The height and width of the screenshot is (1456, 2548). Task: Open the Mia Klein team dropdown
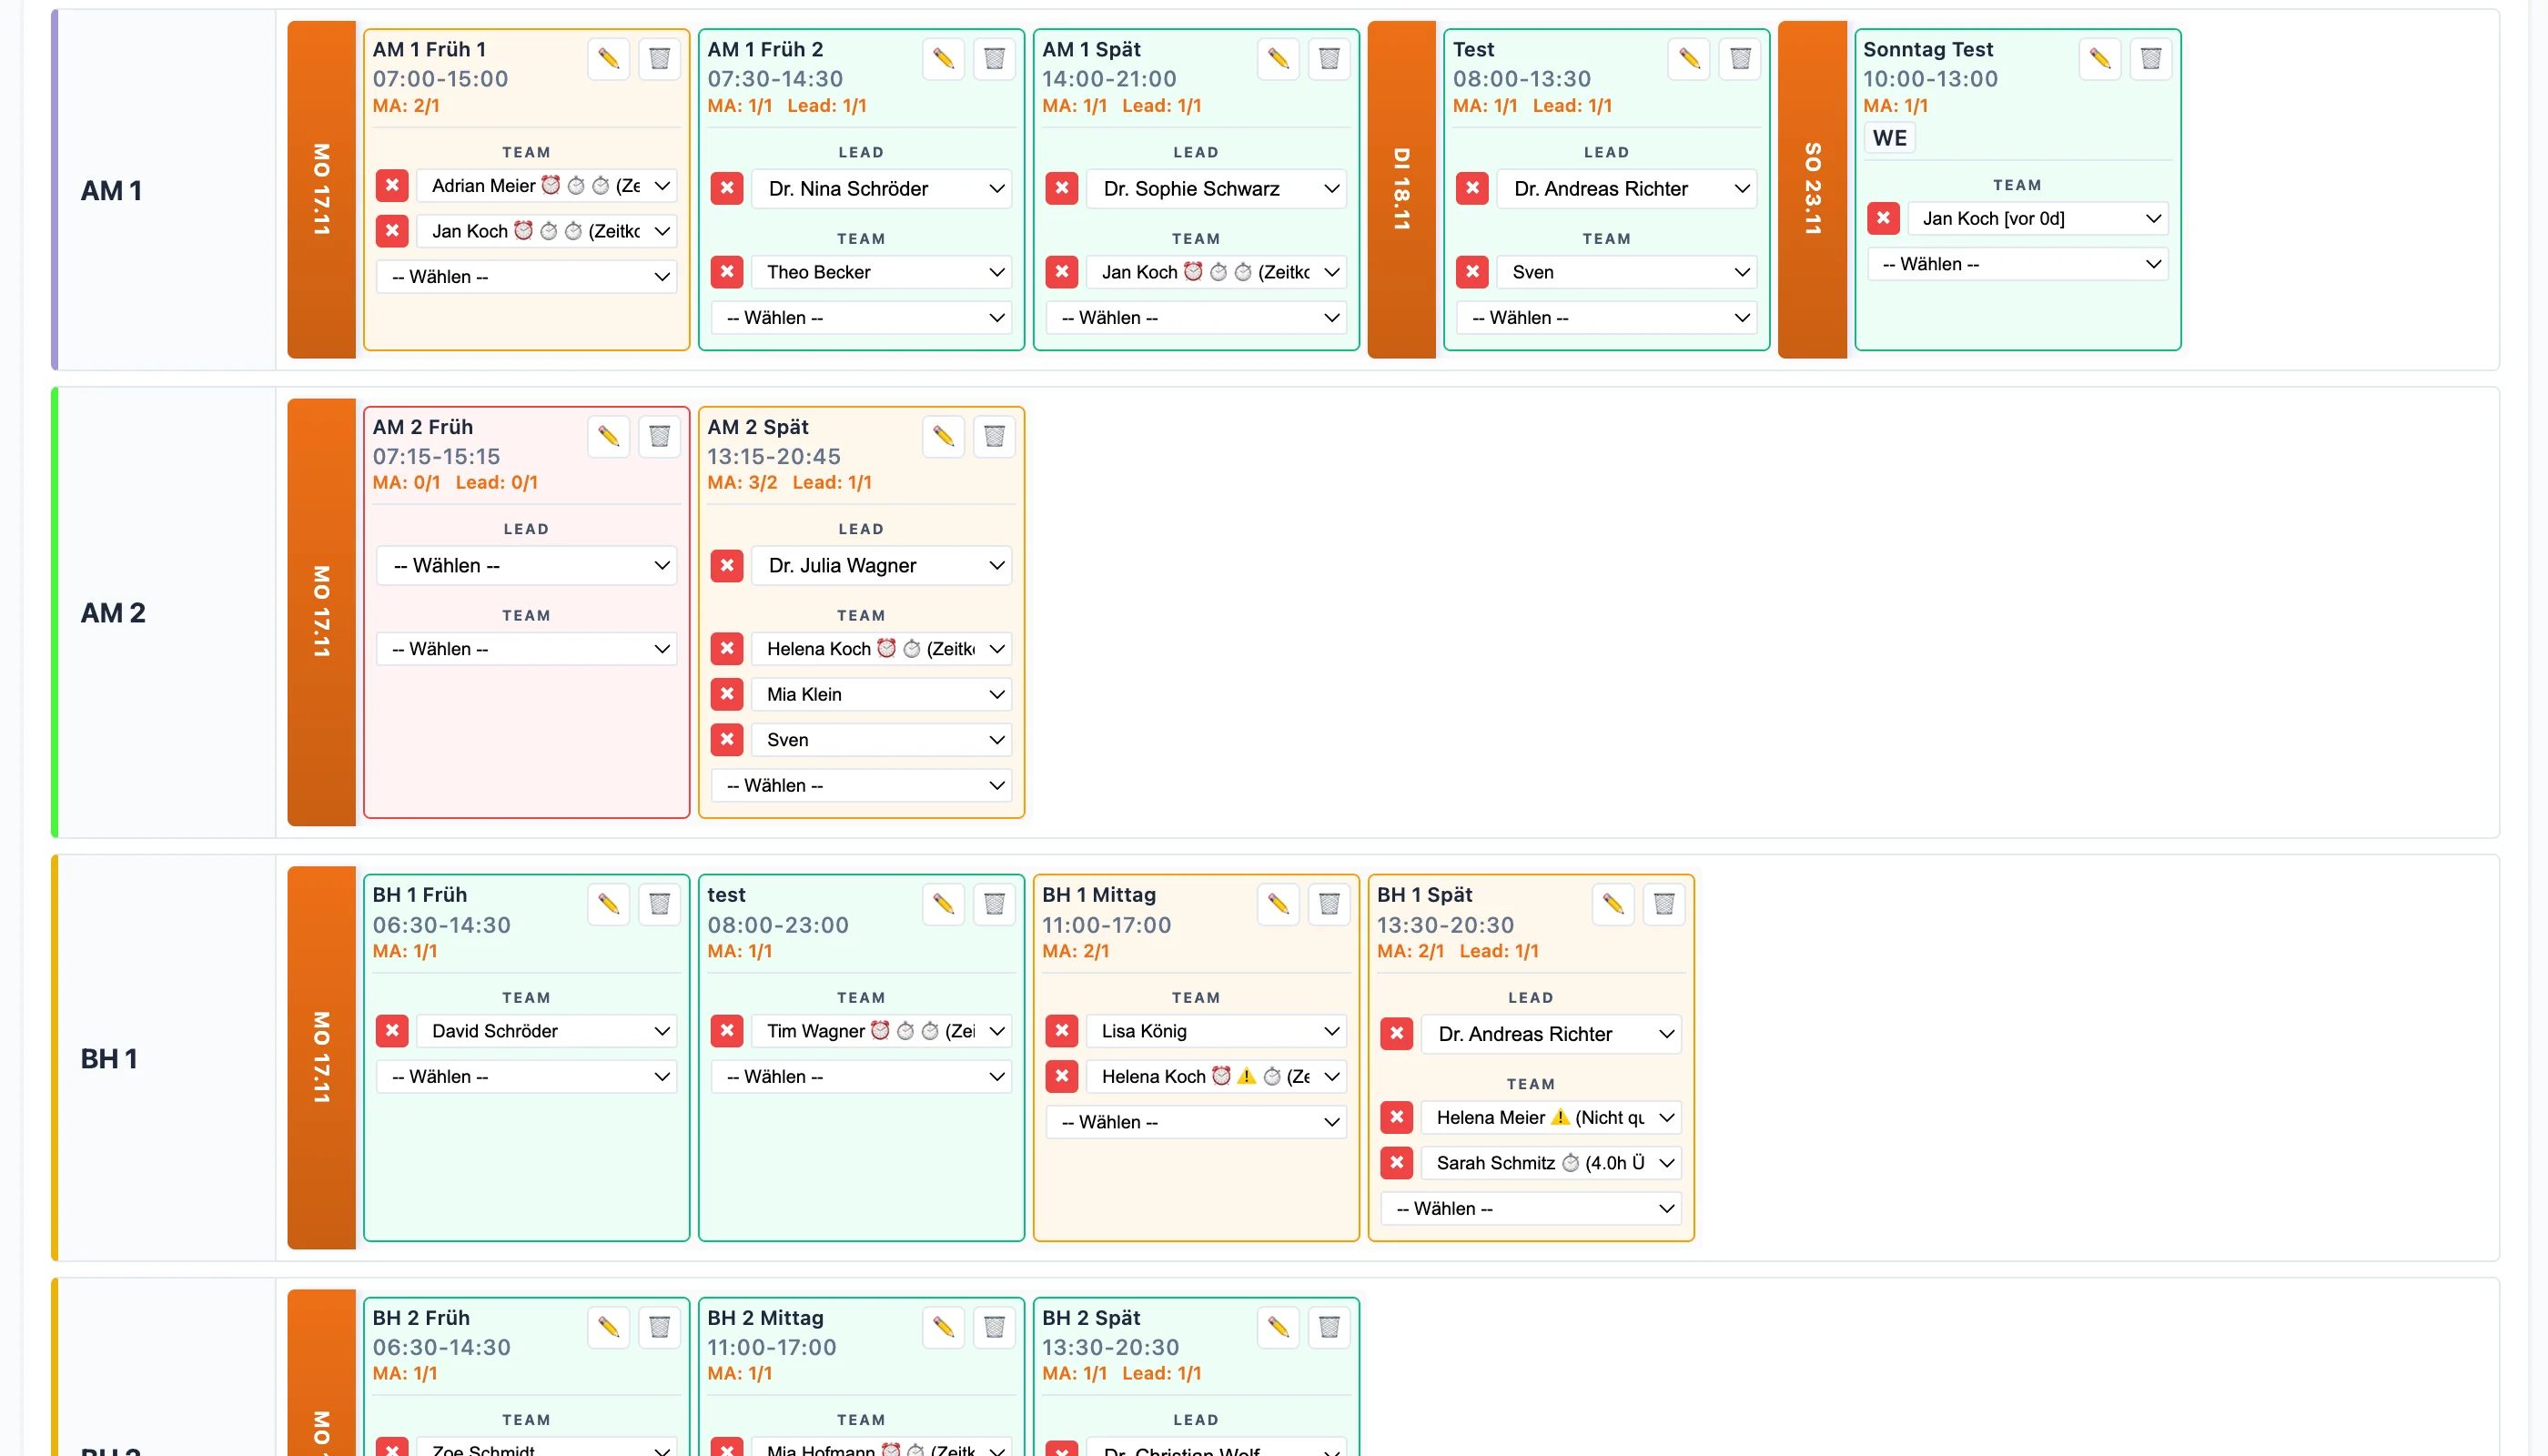pos(882,694)
